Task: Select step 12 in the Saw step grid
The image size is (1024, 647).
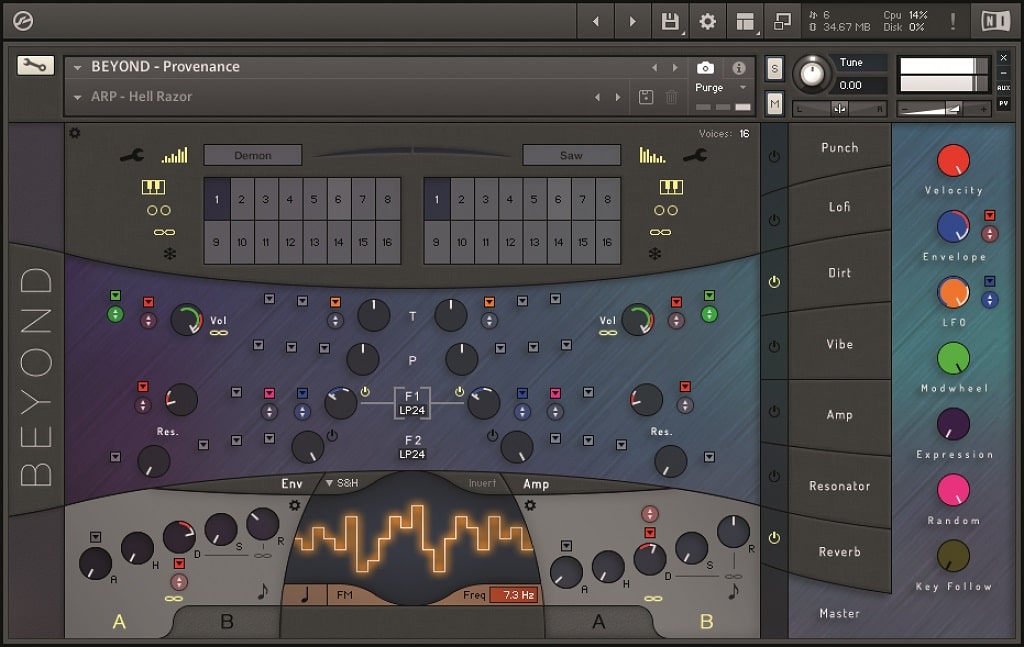Action: coord(510,242)
